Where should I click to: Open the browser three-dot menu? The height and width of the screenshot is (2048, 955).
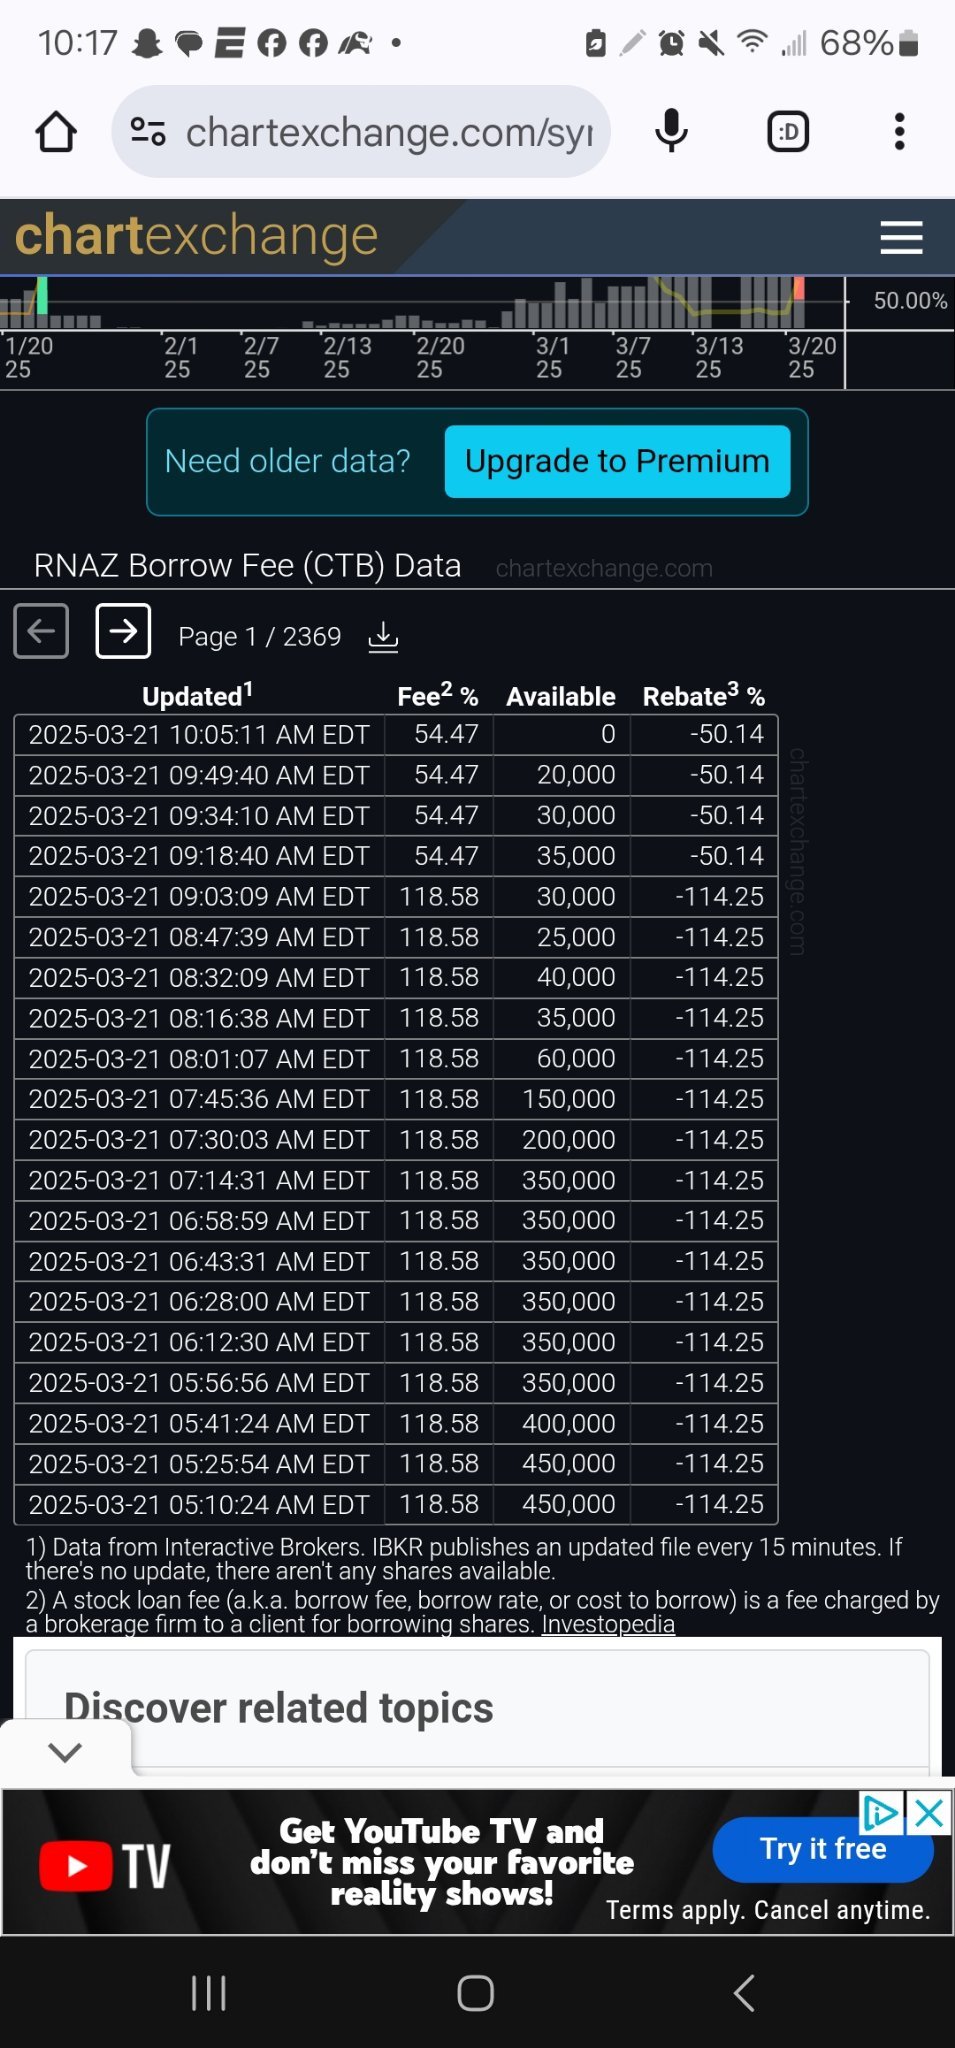click(x=900, y=132)
